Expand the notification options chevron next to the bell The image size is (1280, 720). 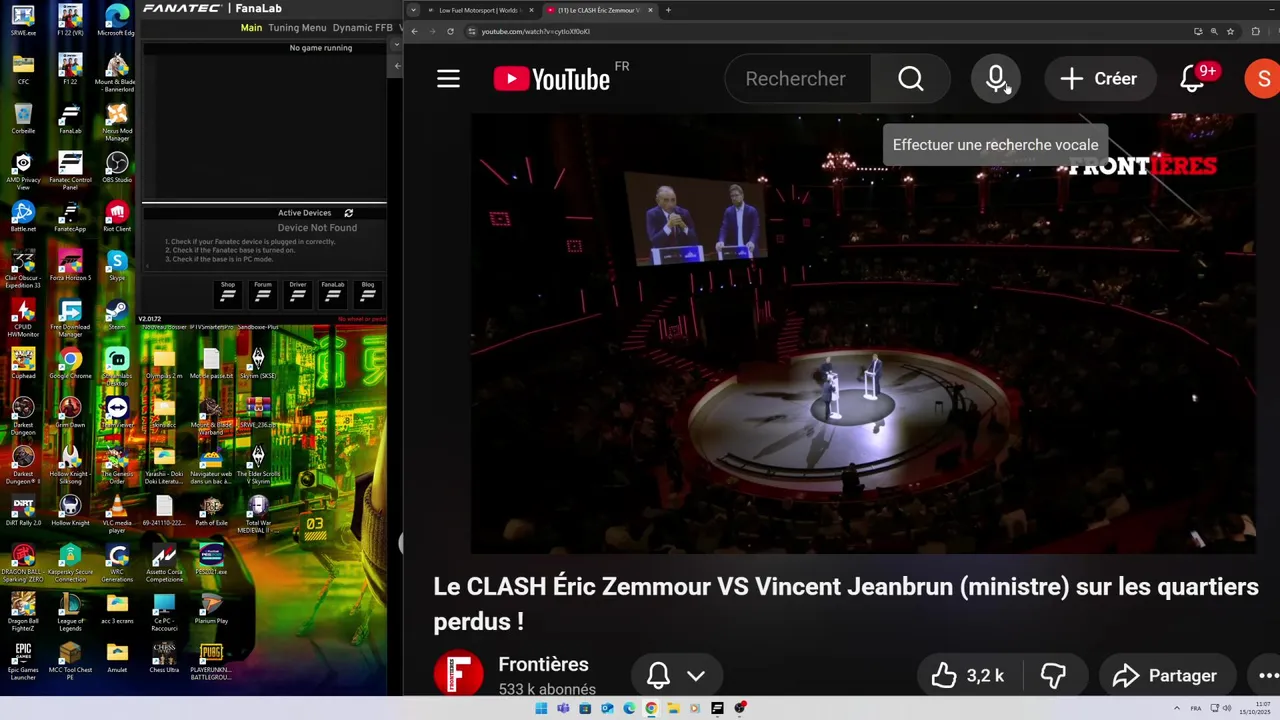point(696,676)
